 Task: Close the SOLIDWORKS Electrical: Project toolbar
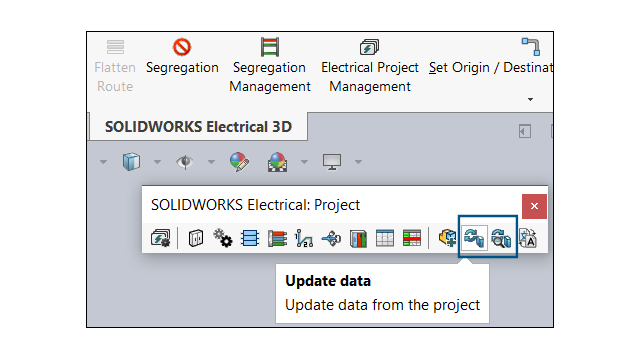click(x=534, y=206)
